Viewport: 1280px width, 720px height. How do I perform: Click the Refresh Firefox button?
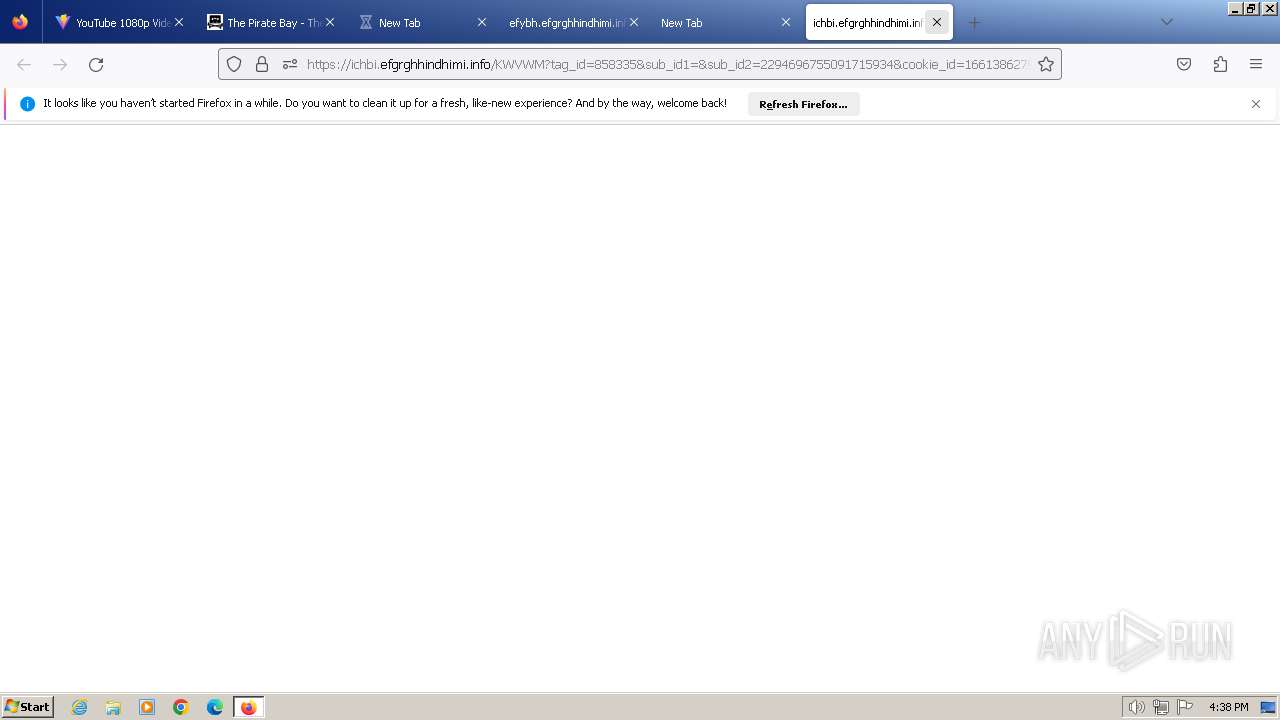(x=803, y=104)
